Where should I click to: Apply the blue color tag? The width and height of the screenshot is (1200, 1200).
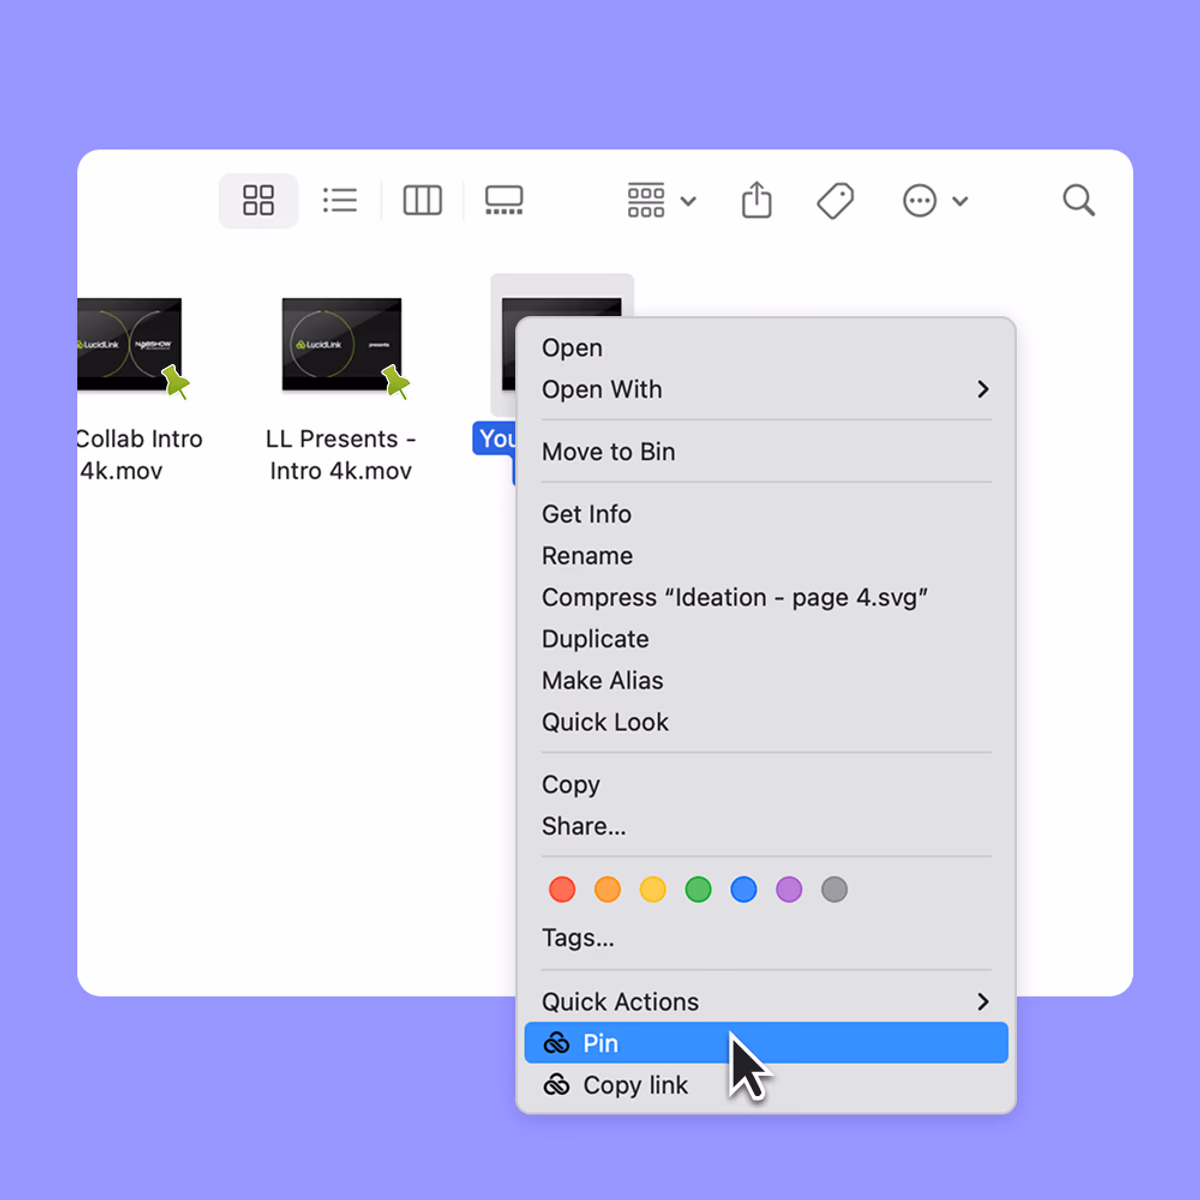[x=743, y=889]
